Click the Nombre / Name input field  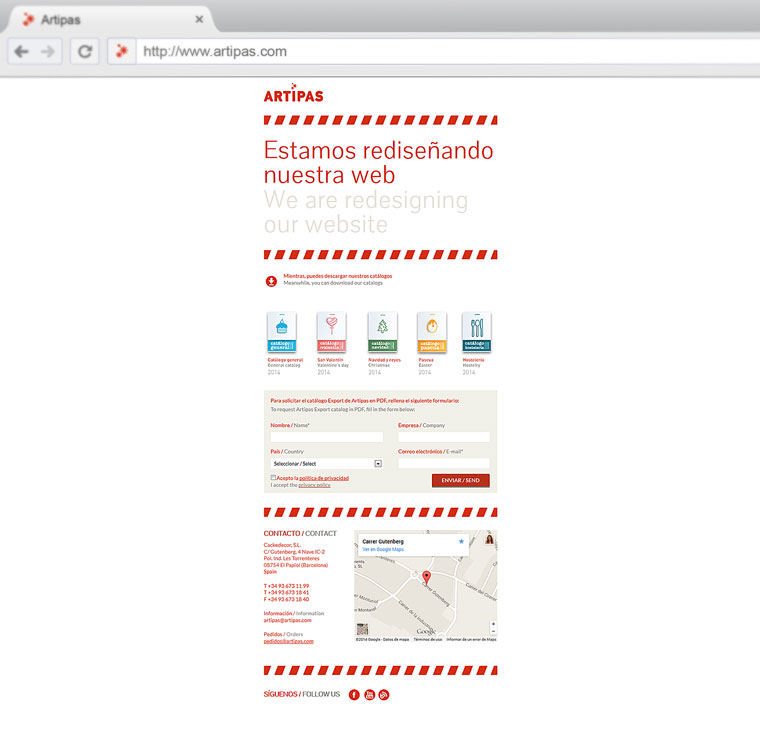[326, 437]
